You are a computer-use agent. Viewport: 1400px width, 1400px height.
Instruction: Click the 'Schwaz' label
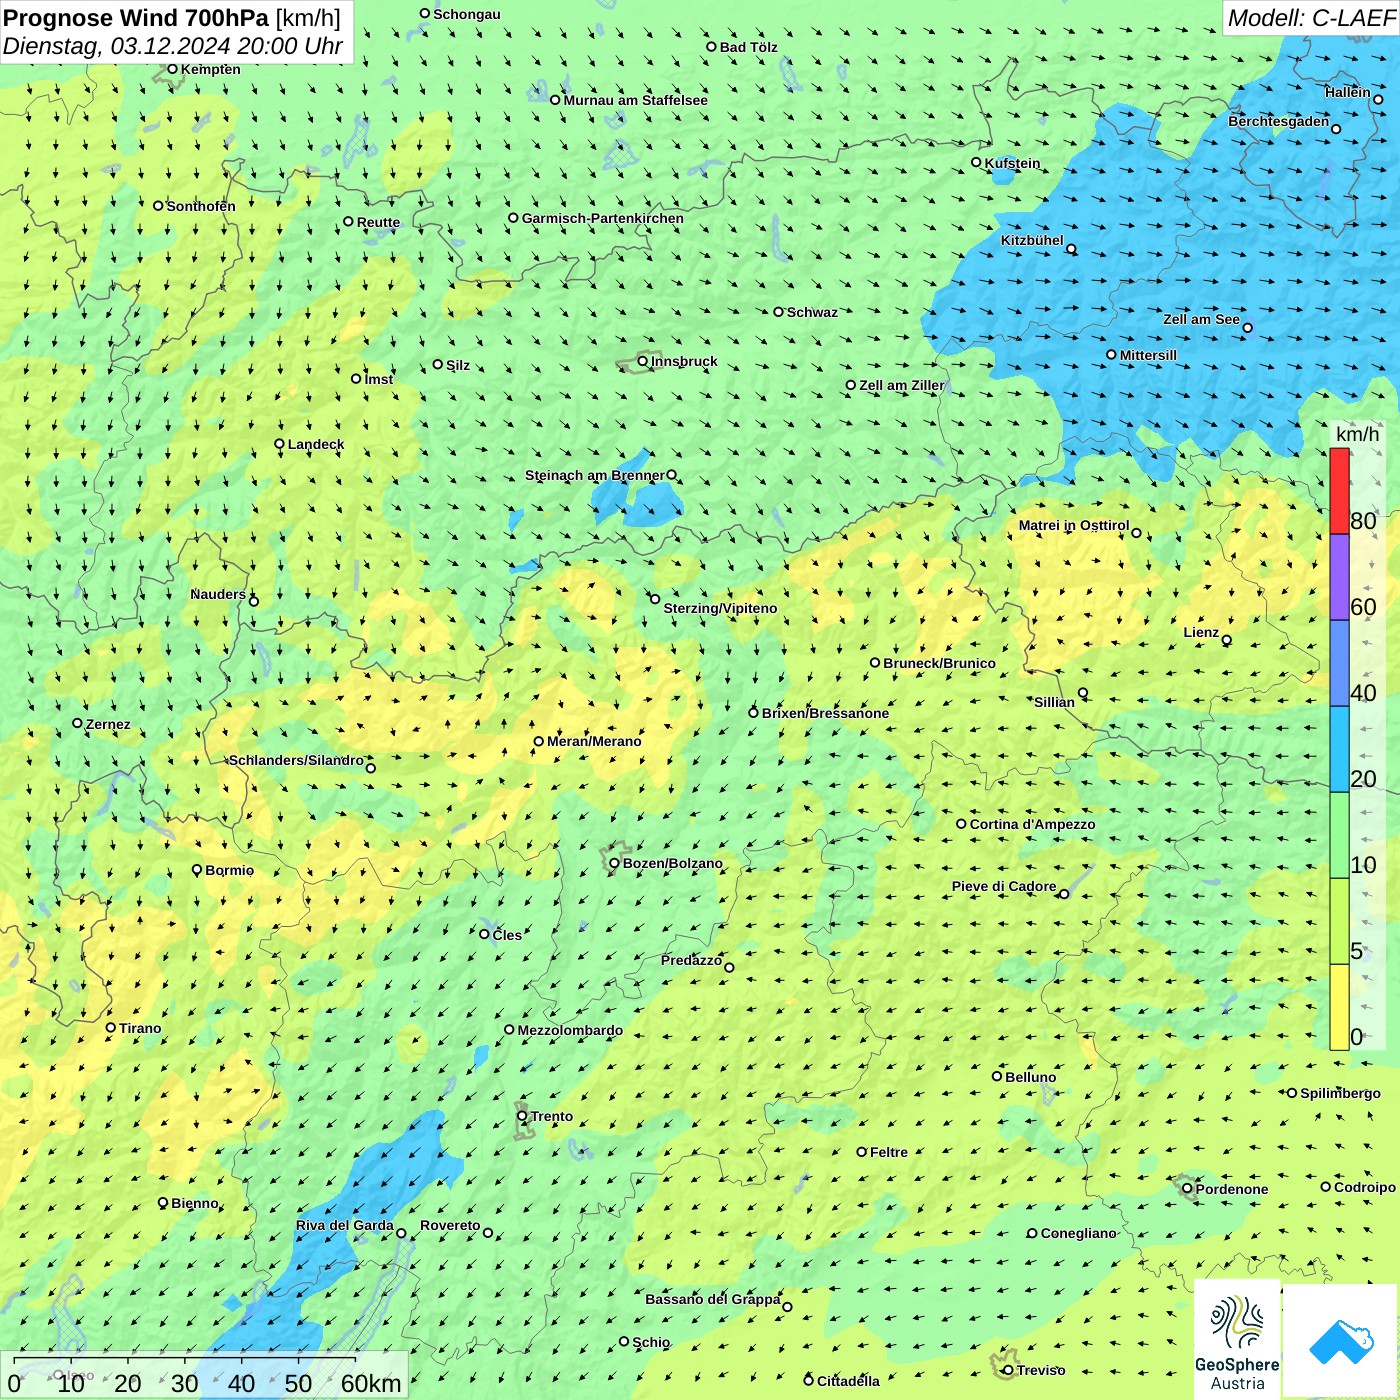pyautogui.click(x=812, y=312)
